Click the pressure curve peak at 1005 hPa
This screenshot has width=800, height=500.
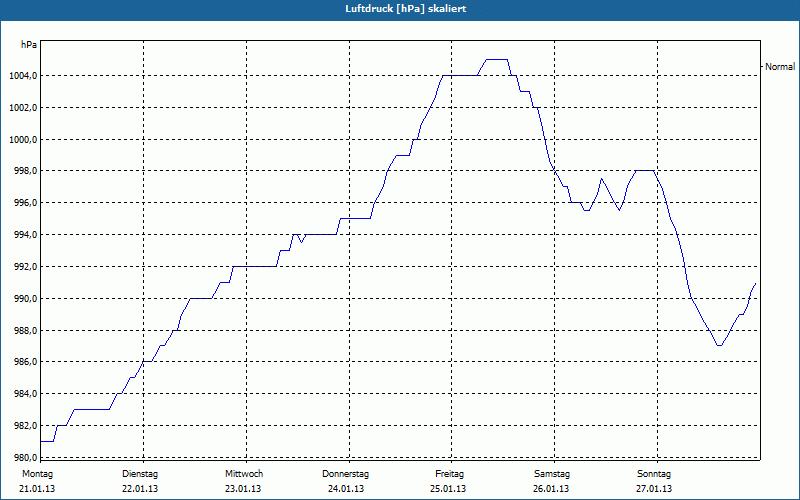click(x=496, y=60)
